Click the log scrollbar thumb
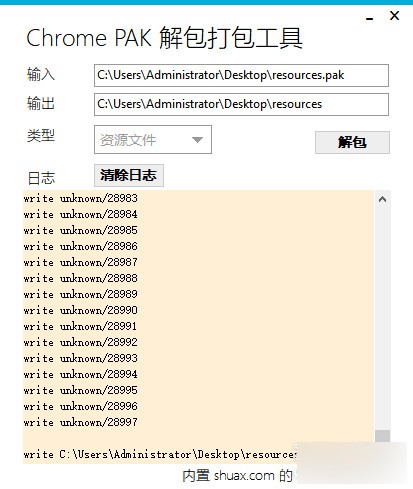The image size is (413, 489). [x=382, y=436]
